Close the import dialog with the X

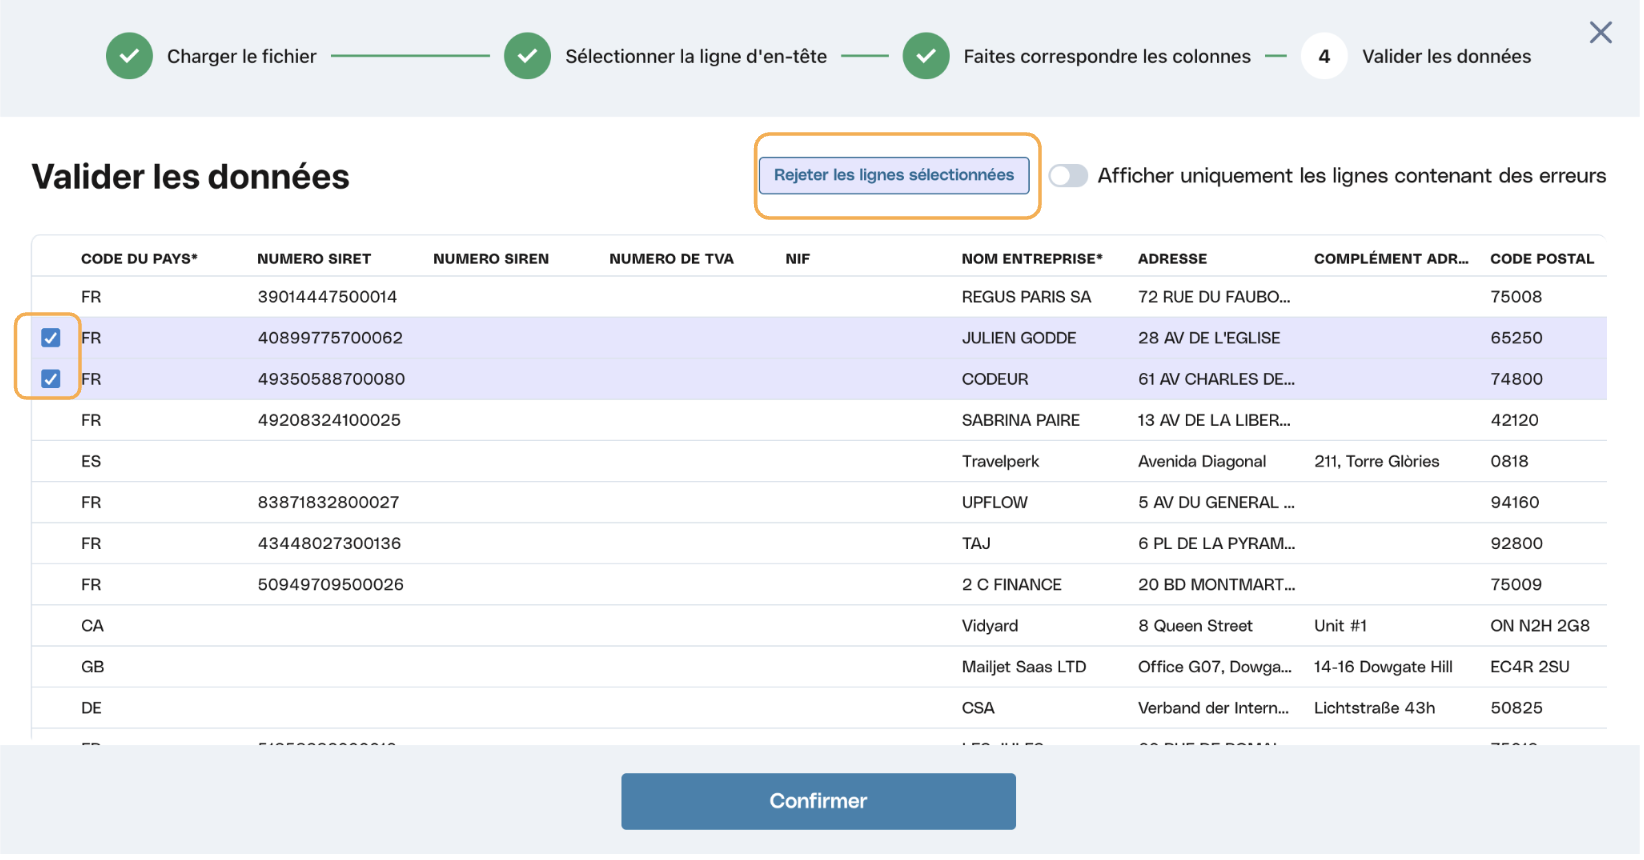coord(1602,32)
